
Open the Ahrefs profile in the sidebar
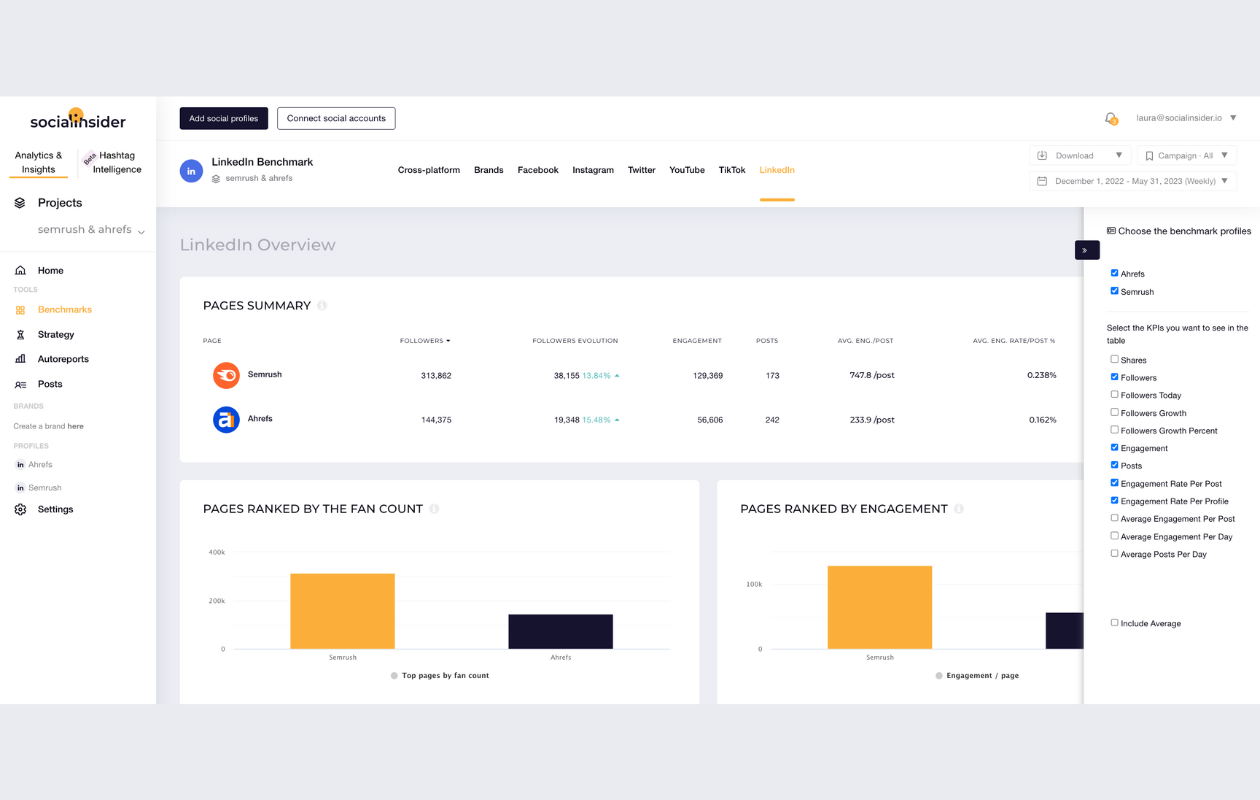point(40,465)
